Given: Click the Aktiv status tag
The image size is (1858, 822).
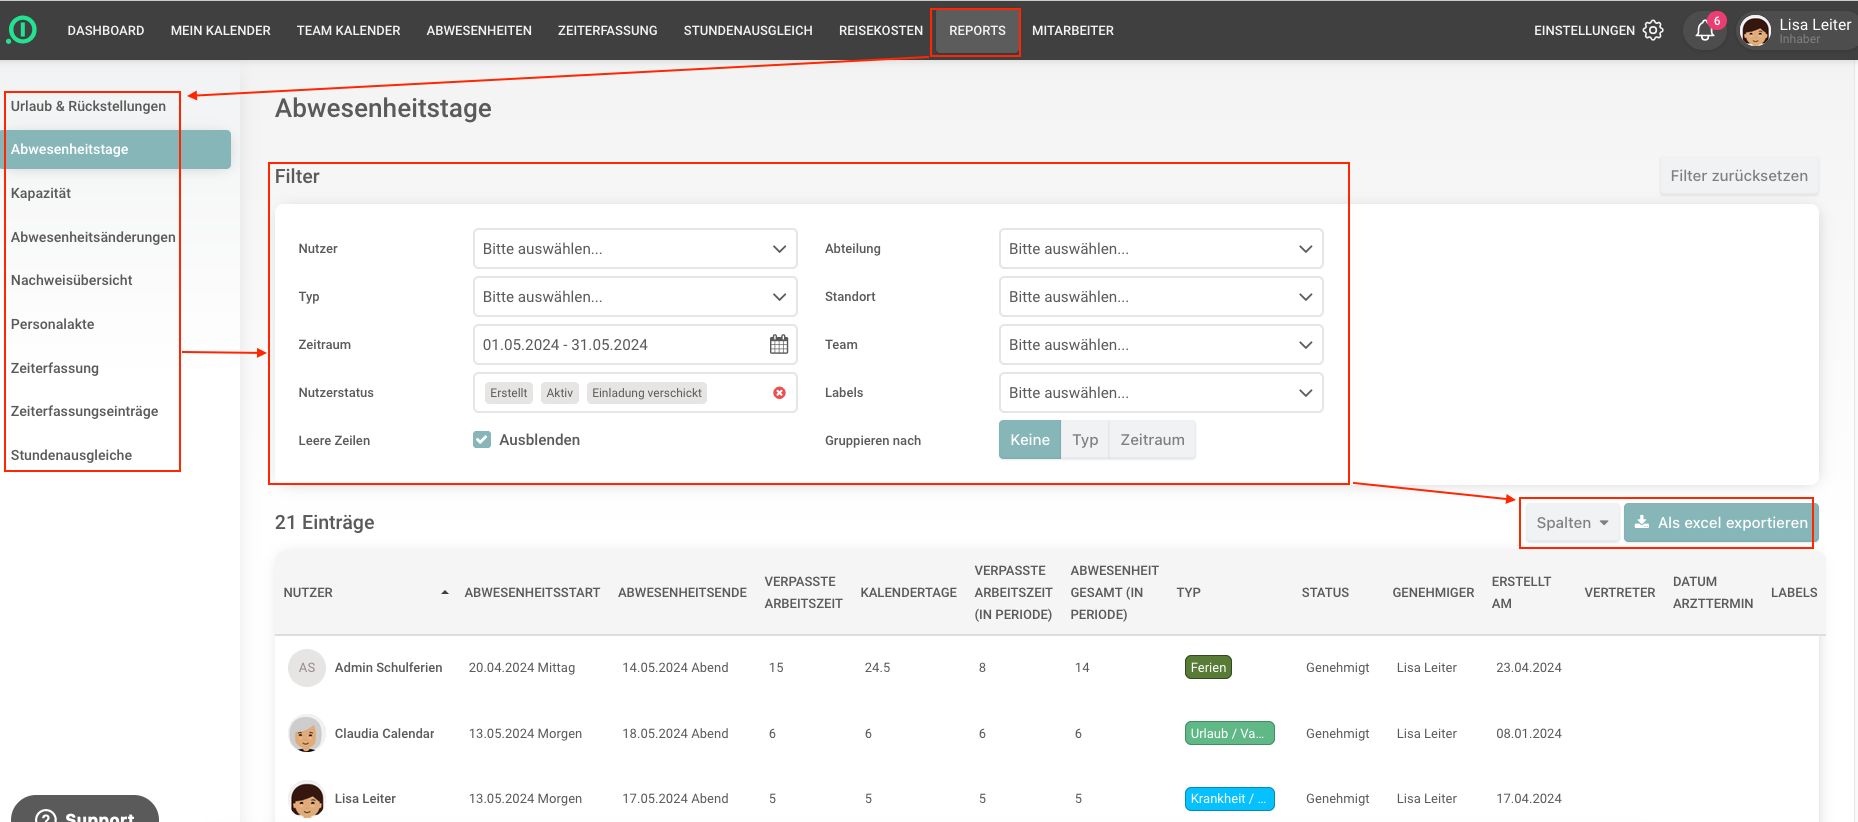Looking at the screenshot, I should pos(560,393).
